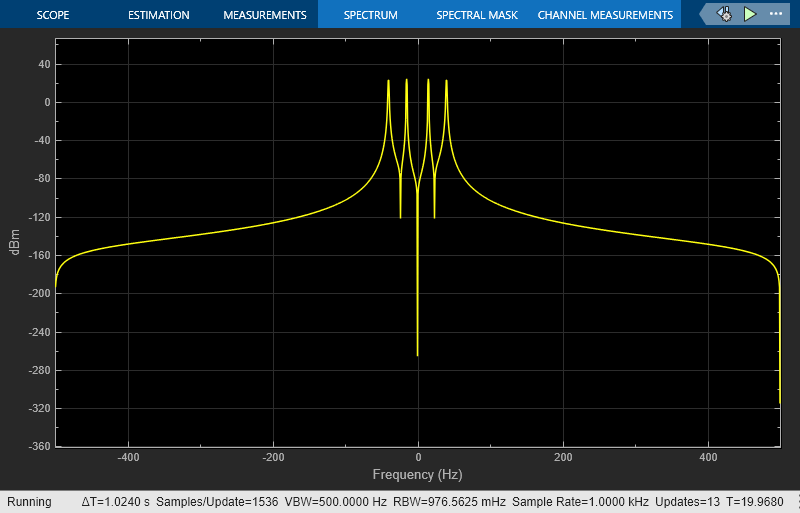Screen dimensions: 800x513
Task: Open the ESTIMATION tab
Action: coord(159,15)
